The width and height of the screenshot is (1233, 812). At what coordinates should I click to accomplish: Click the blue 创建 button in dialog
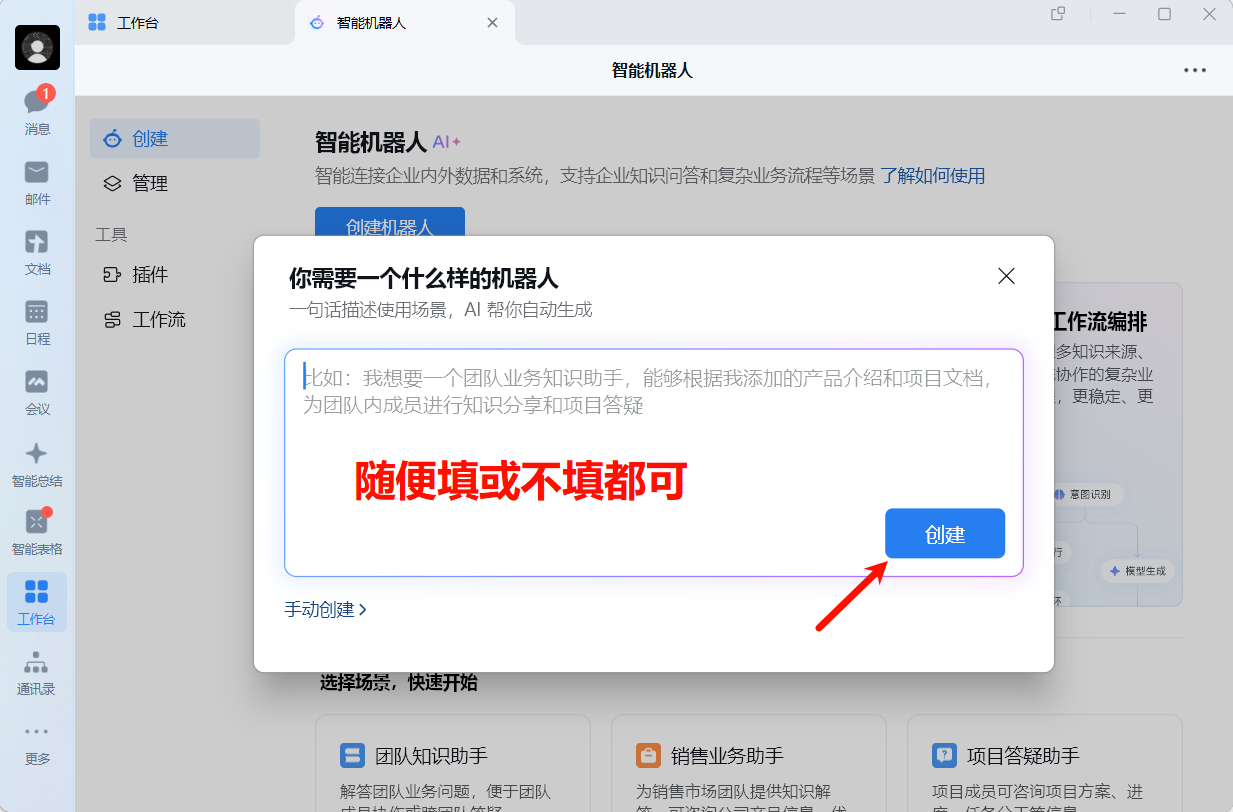[945, 534]
